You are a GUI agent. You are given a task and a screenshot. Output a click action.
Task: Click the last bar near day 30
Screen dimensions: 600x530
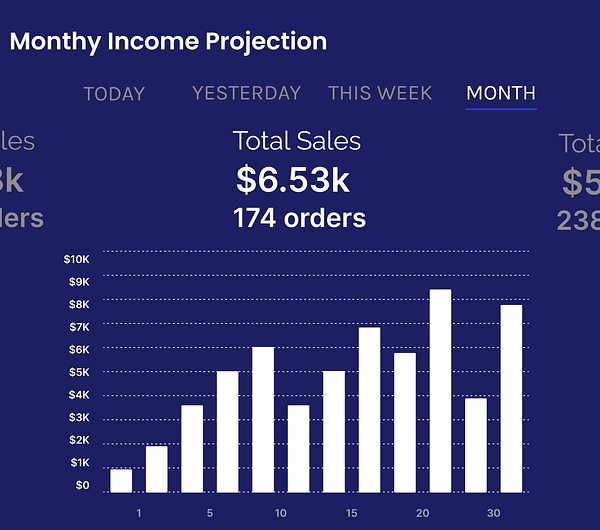click(511, 399)
